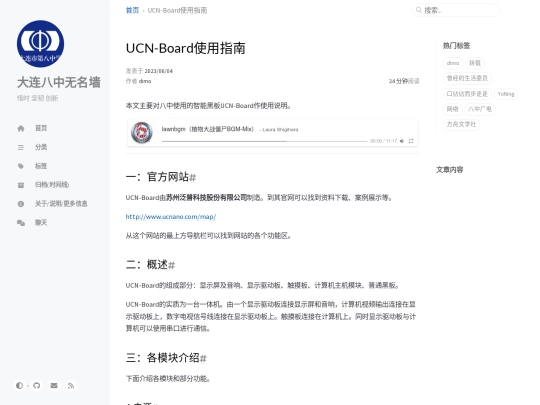The width and height of the screenshot is (540, 405).
Task: Toggle dark mode with the half-circle icon
Action: click(x=19, y=385)
